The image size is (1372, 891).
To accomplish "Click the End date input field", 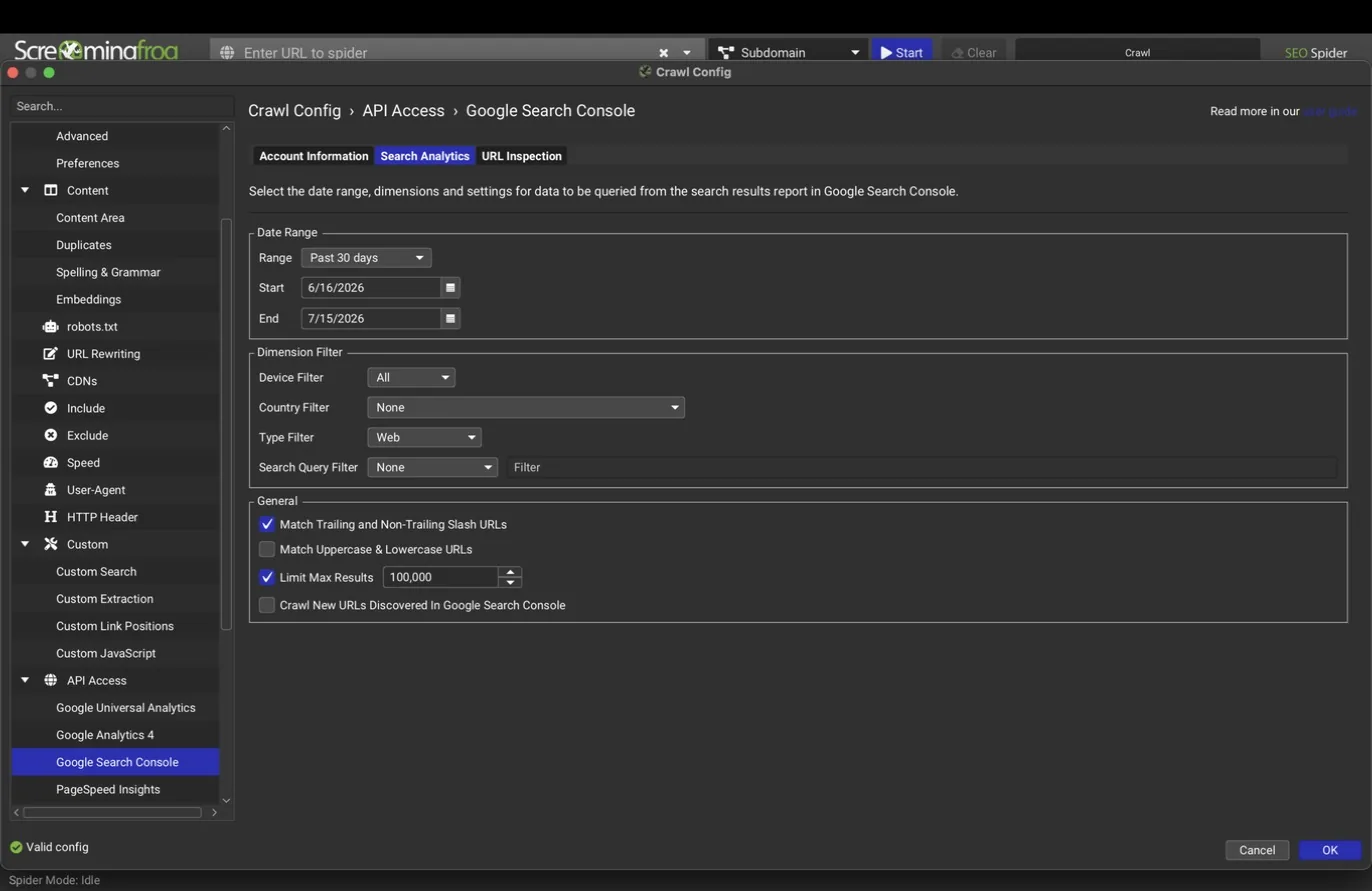I will pyautogui.click(x=371, y=318).
